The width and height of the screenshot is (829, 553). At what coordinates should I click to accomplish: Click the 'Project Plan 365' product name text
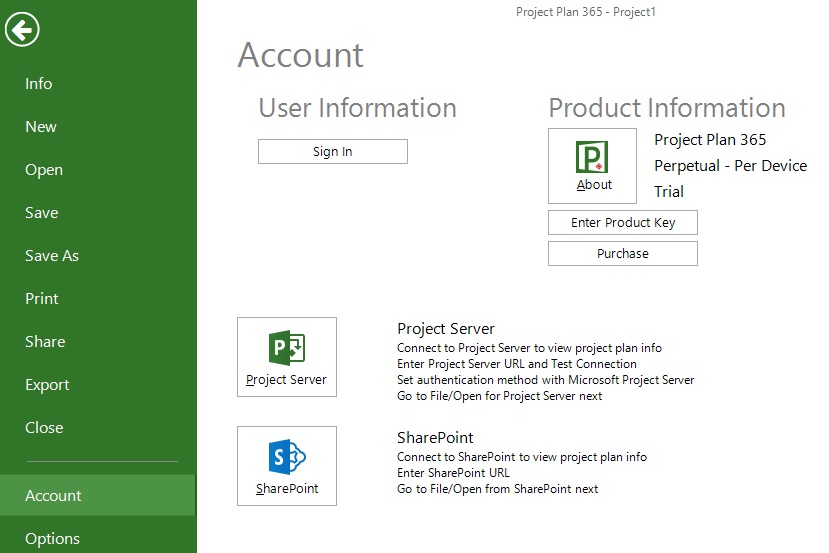point(710,140)
